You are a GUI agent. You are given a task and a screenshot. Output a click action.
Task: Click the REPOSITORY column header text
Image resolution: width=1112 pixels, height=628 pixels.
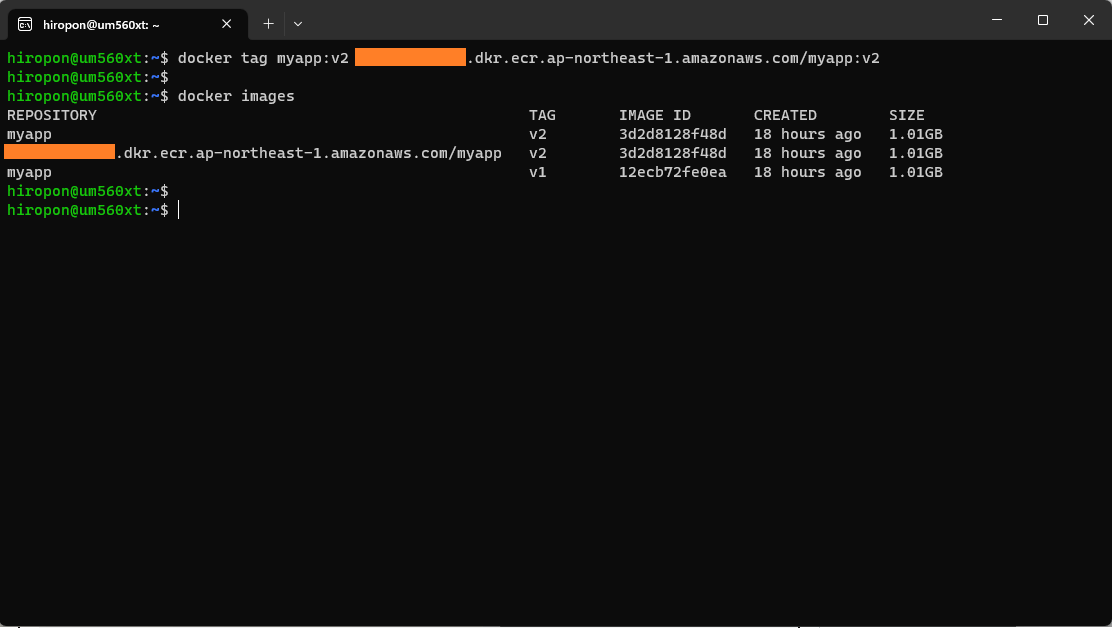[x=52, y=115]
